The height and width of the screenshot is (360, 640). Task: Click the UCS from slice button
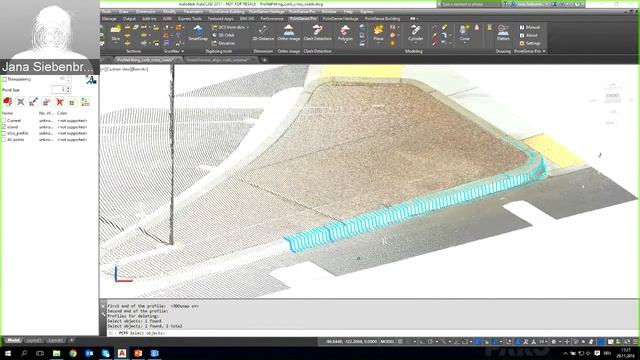pyautogui.click(x=231, y=27)
